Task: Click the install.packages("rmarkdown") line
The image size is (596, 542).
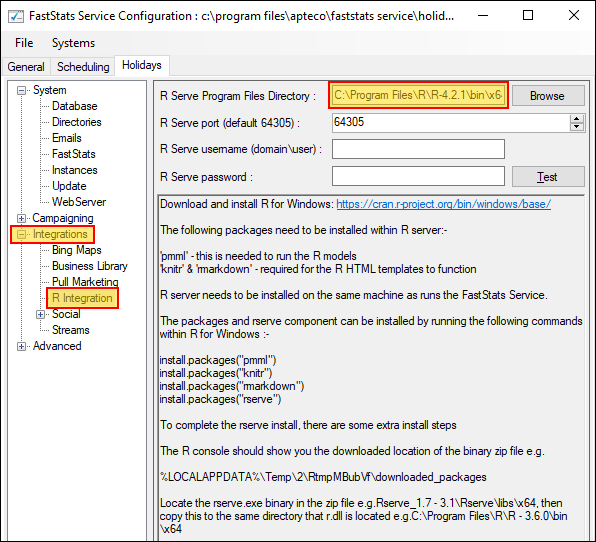Action: pyautogui.click(x=232, y=386)
